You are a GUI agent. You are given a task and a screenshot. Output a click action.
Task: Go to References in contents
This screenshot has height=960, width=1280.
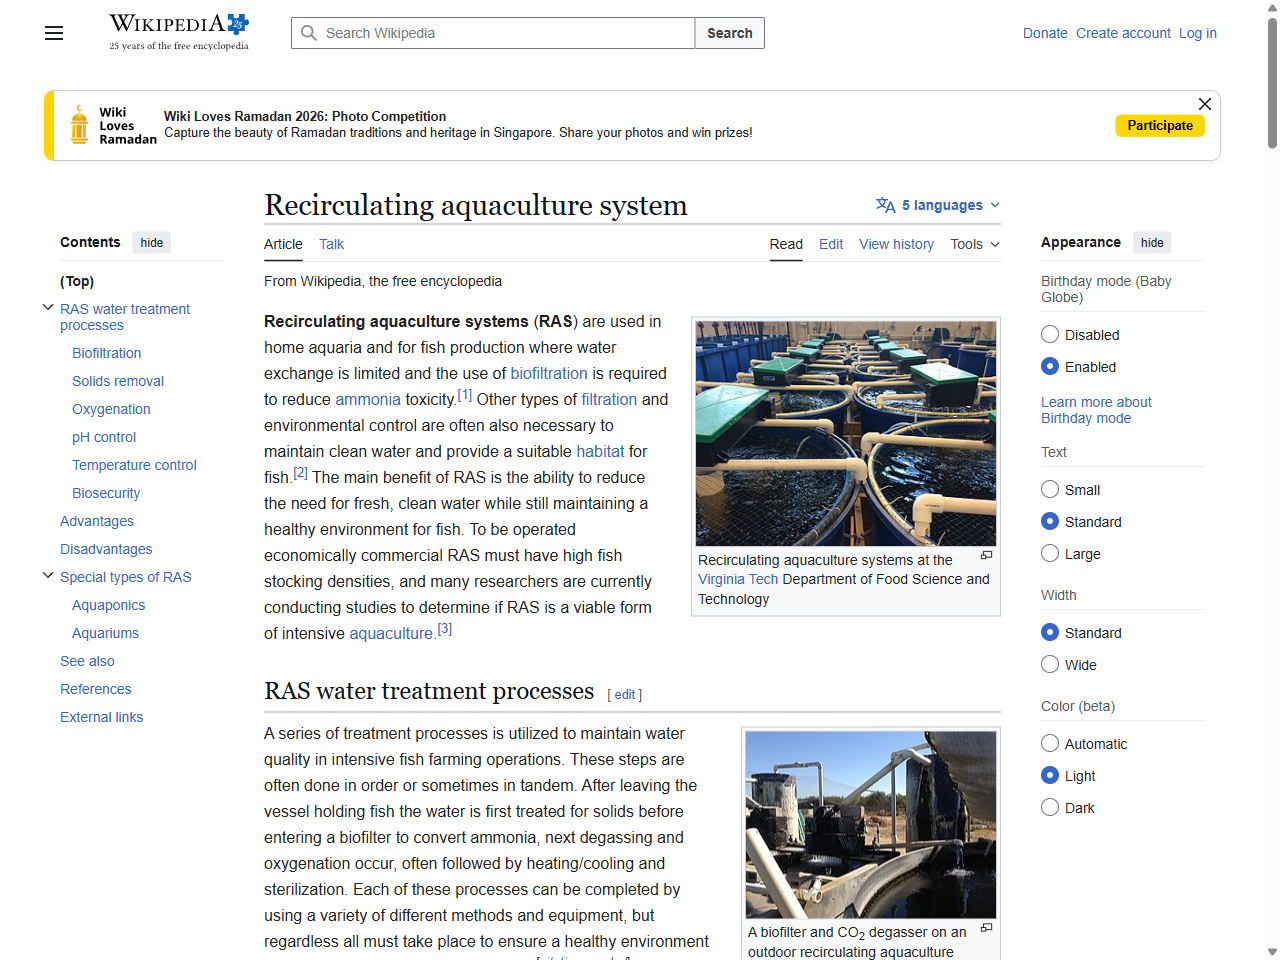[x=96, y=689]
